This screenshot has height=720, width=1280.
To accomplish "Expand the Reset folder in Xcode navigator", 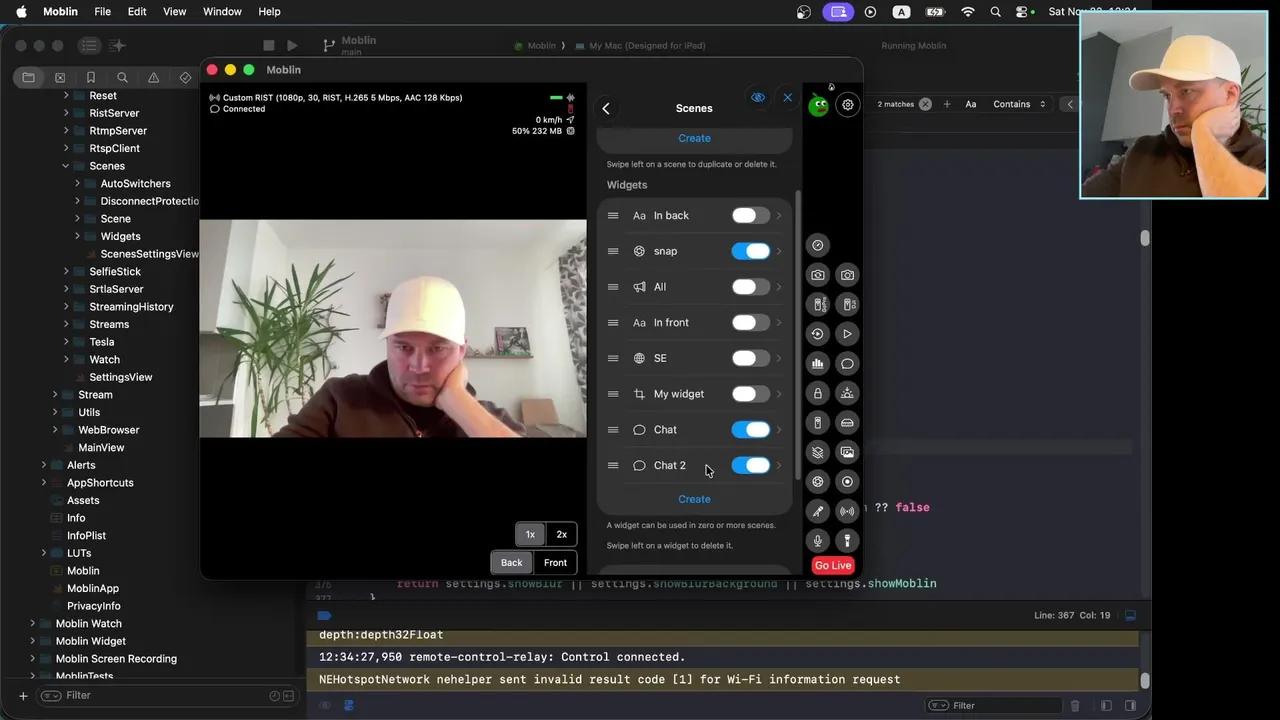I will coord(66,96).
